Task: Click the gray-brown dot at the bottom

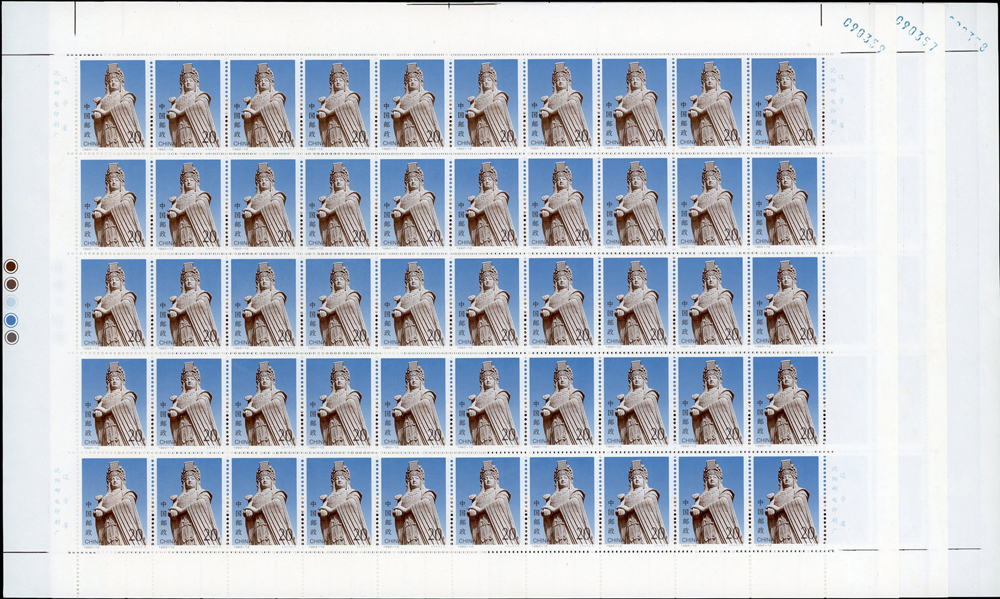Action: click(11, 338)
